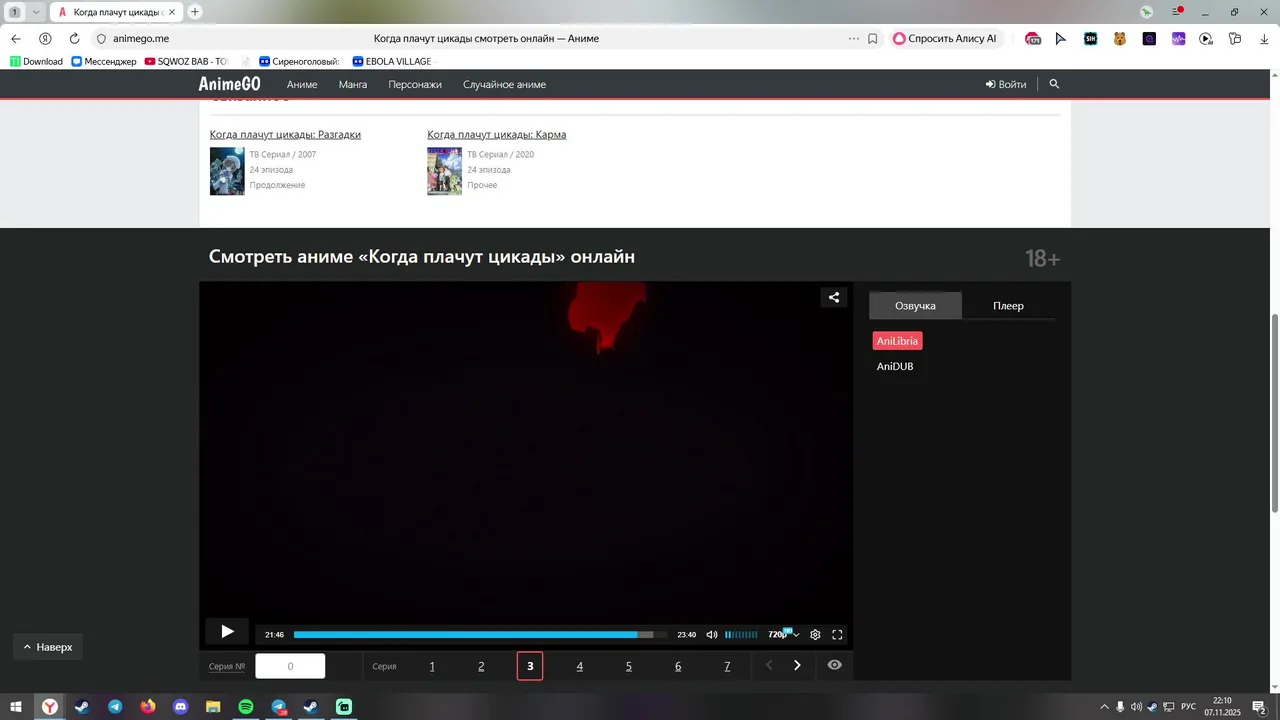1280x720 pixels.
Task: Open link Когда плачут цикады: Карма
Action: point(496,135)
